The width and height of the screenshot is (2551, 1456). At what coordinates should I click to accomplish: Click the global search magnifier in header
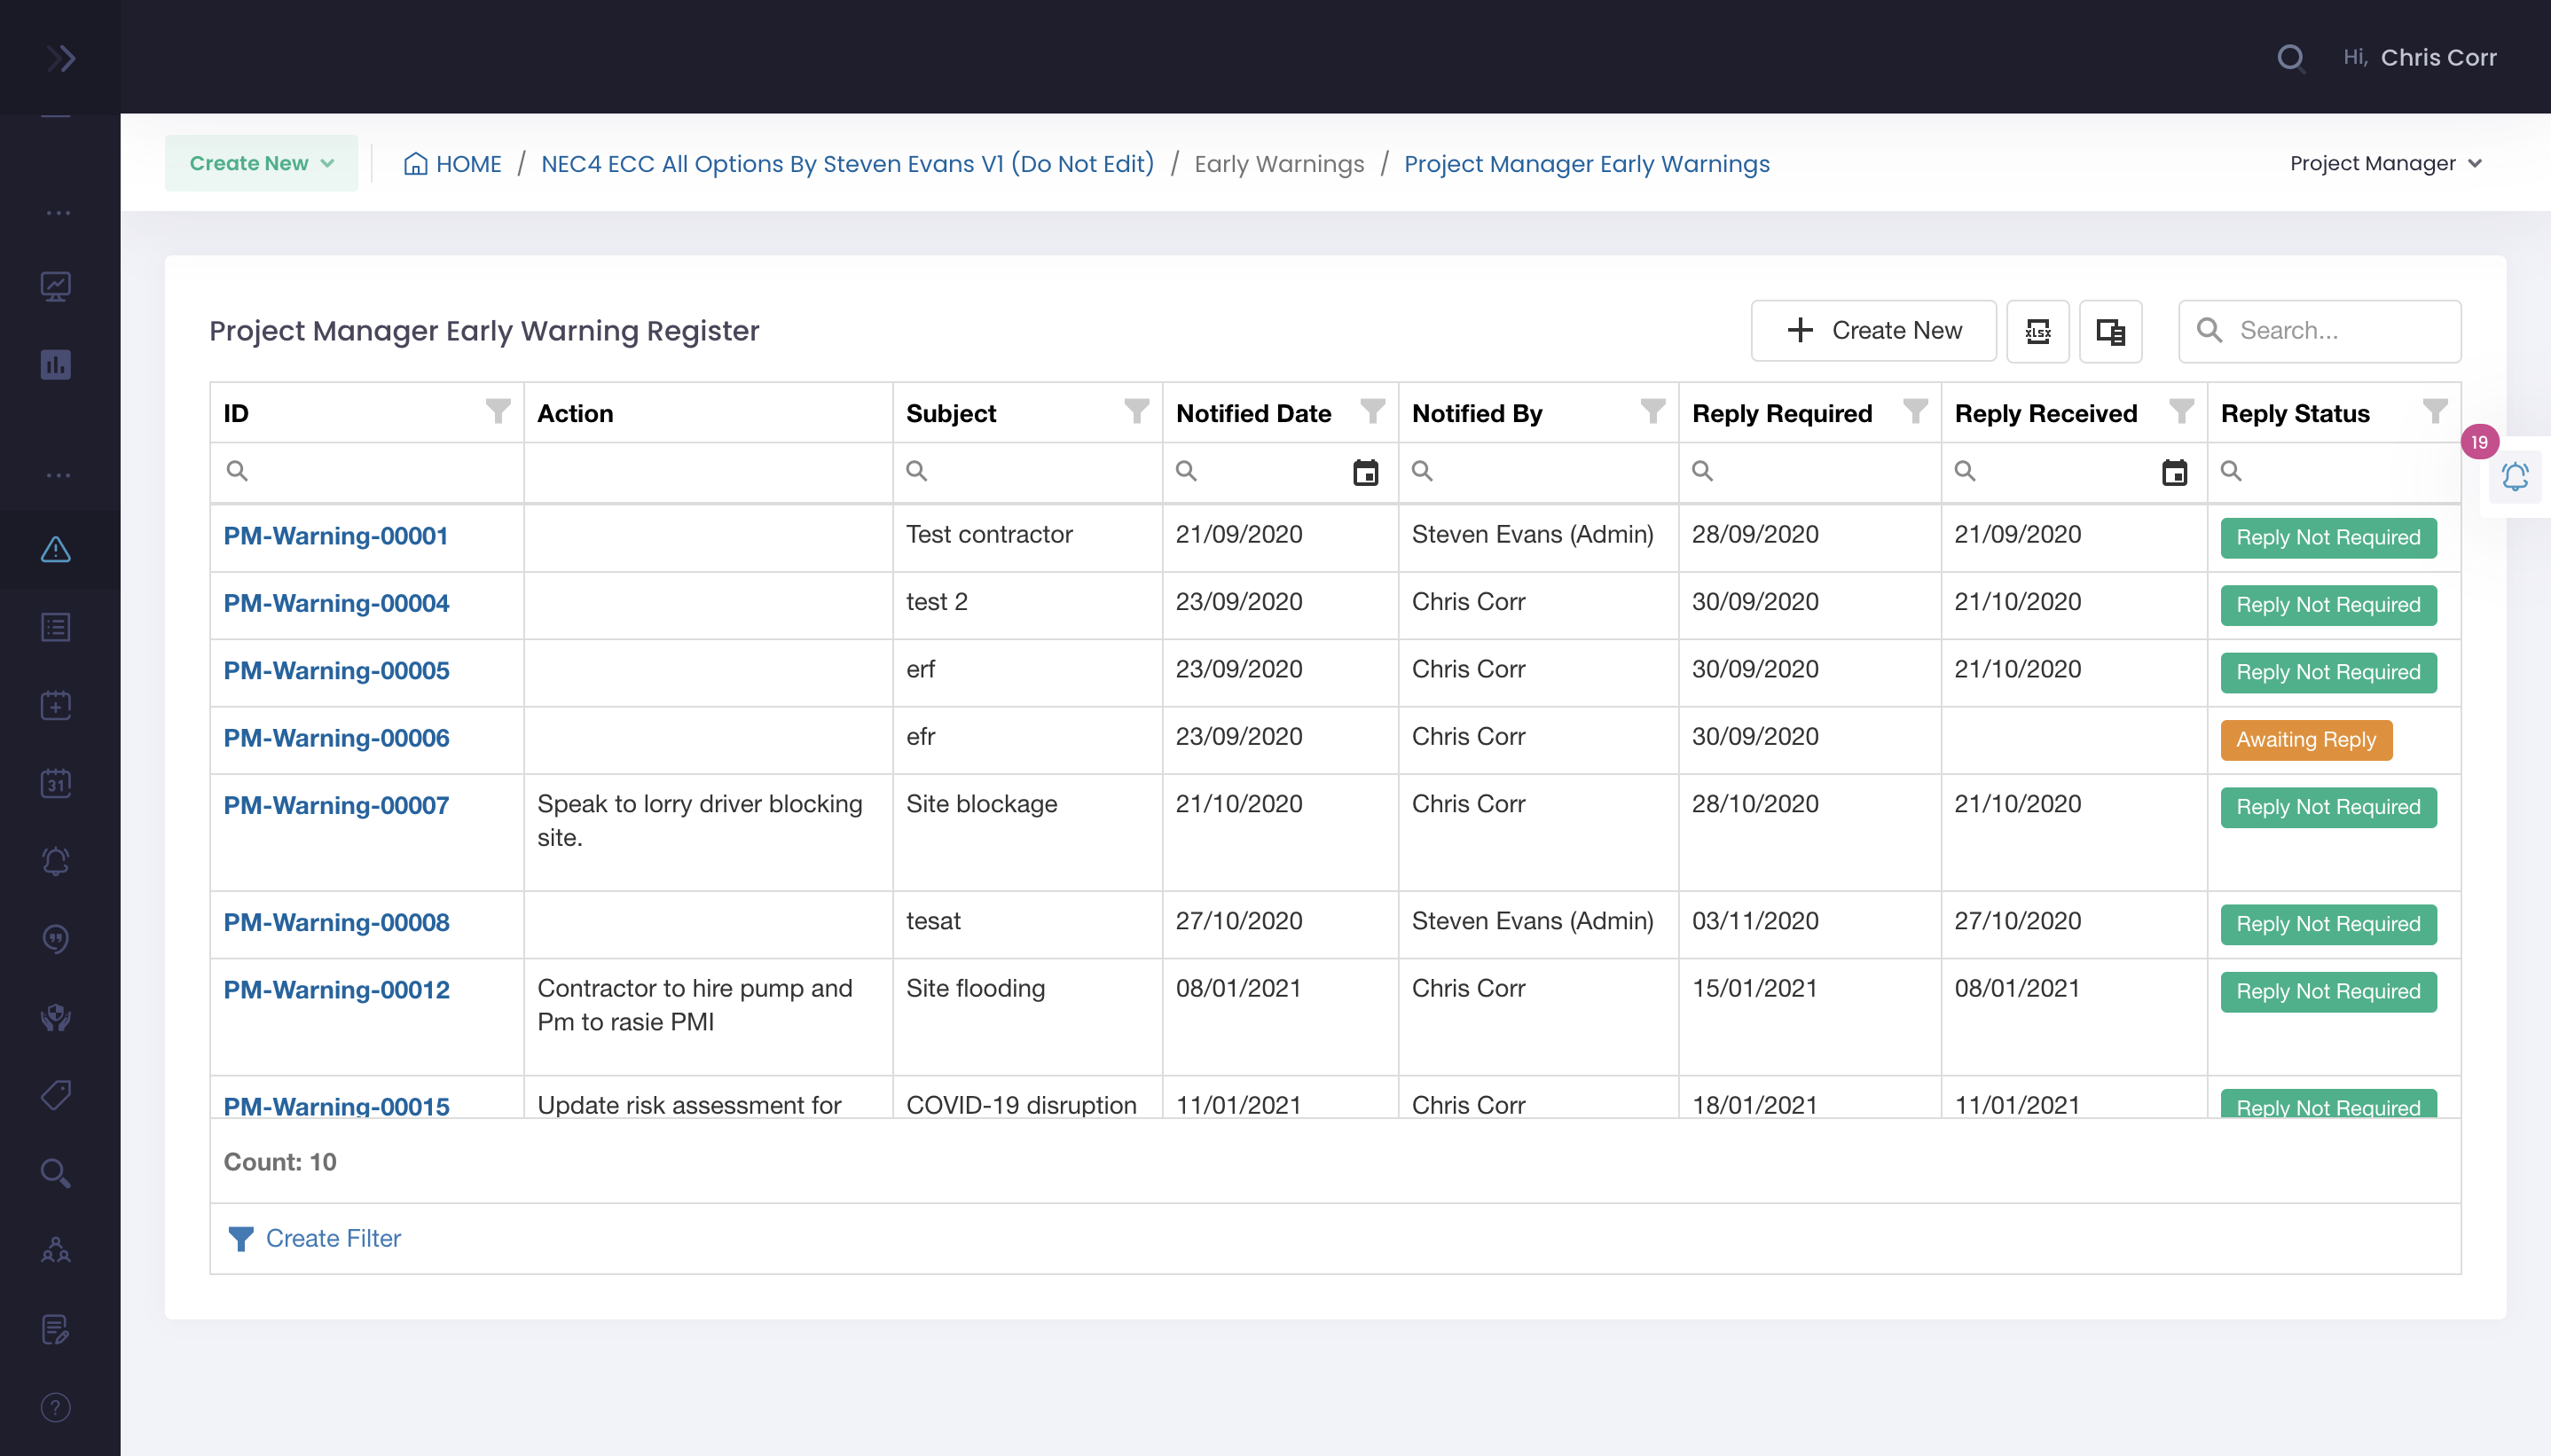coord(2290,58)
